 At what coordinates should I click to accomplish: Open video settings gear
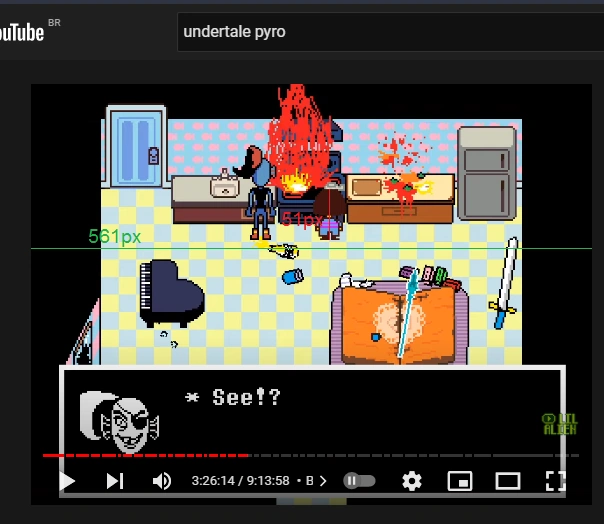[x=412, y=481]
